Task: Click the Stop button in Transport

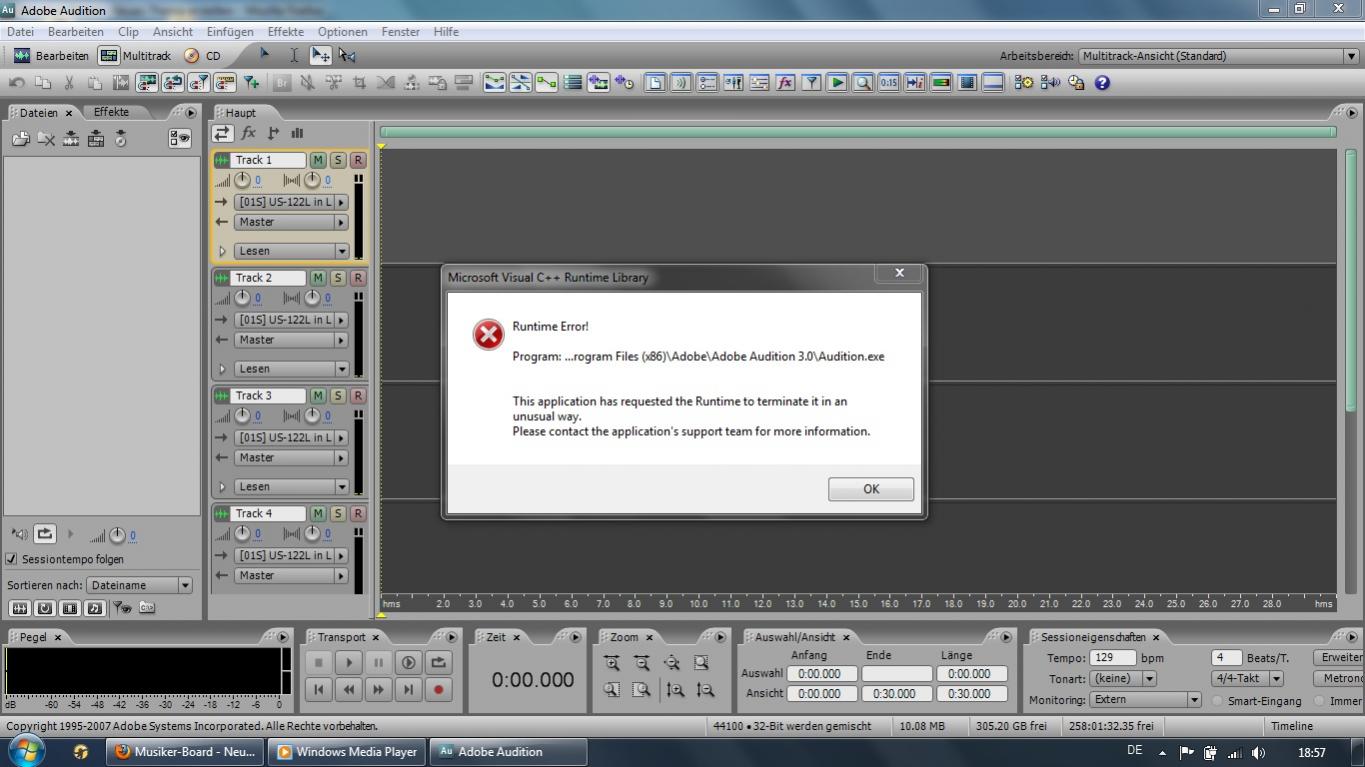Action: click(x=319, y=662)
